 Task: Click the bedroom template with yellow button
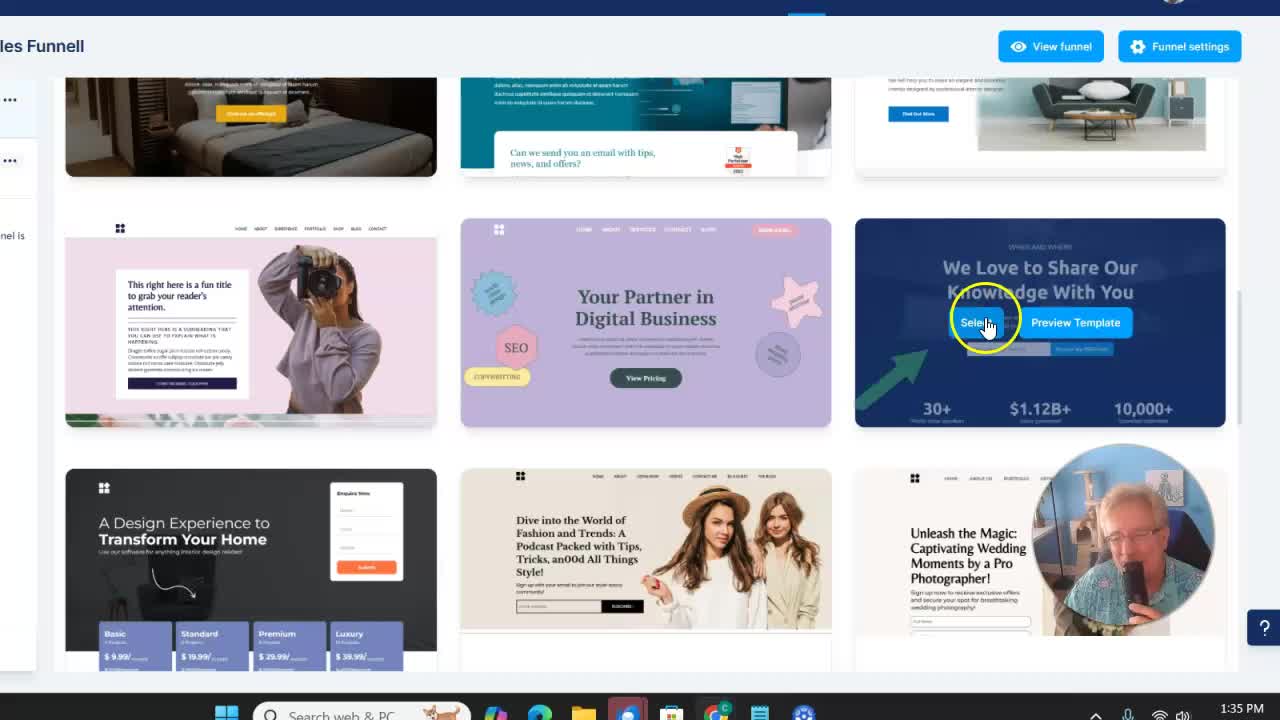250,126
